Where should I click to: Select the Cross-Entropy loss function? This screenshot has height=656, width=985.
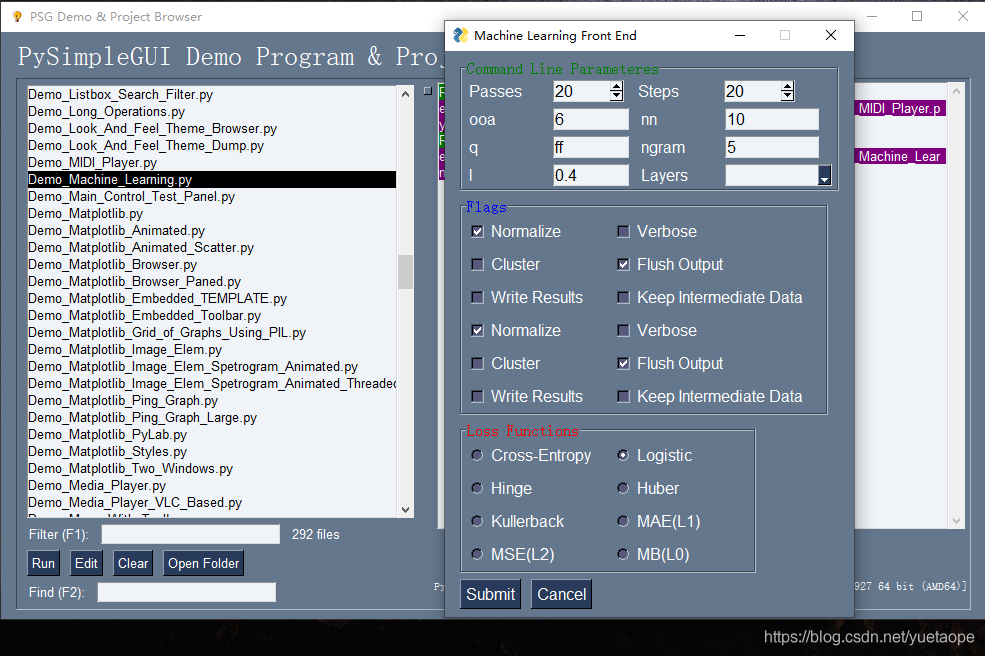coord(477,455)
